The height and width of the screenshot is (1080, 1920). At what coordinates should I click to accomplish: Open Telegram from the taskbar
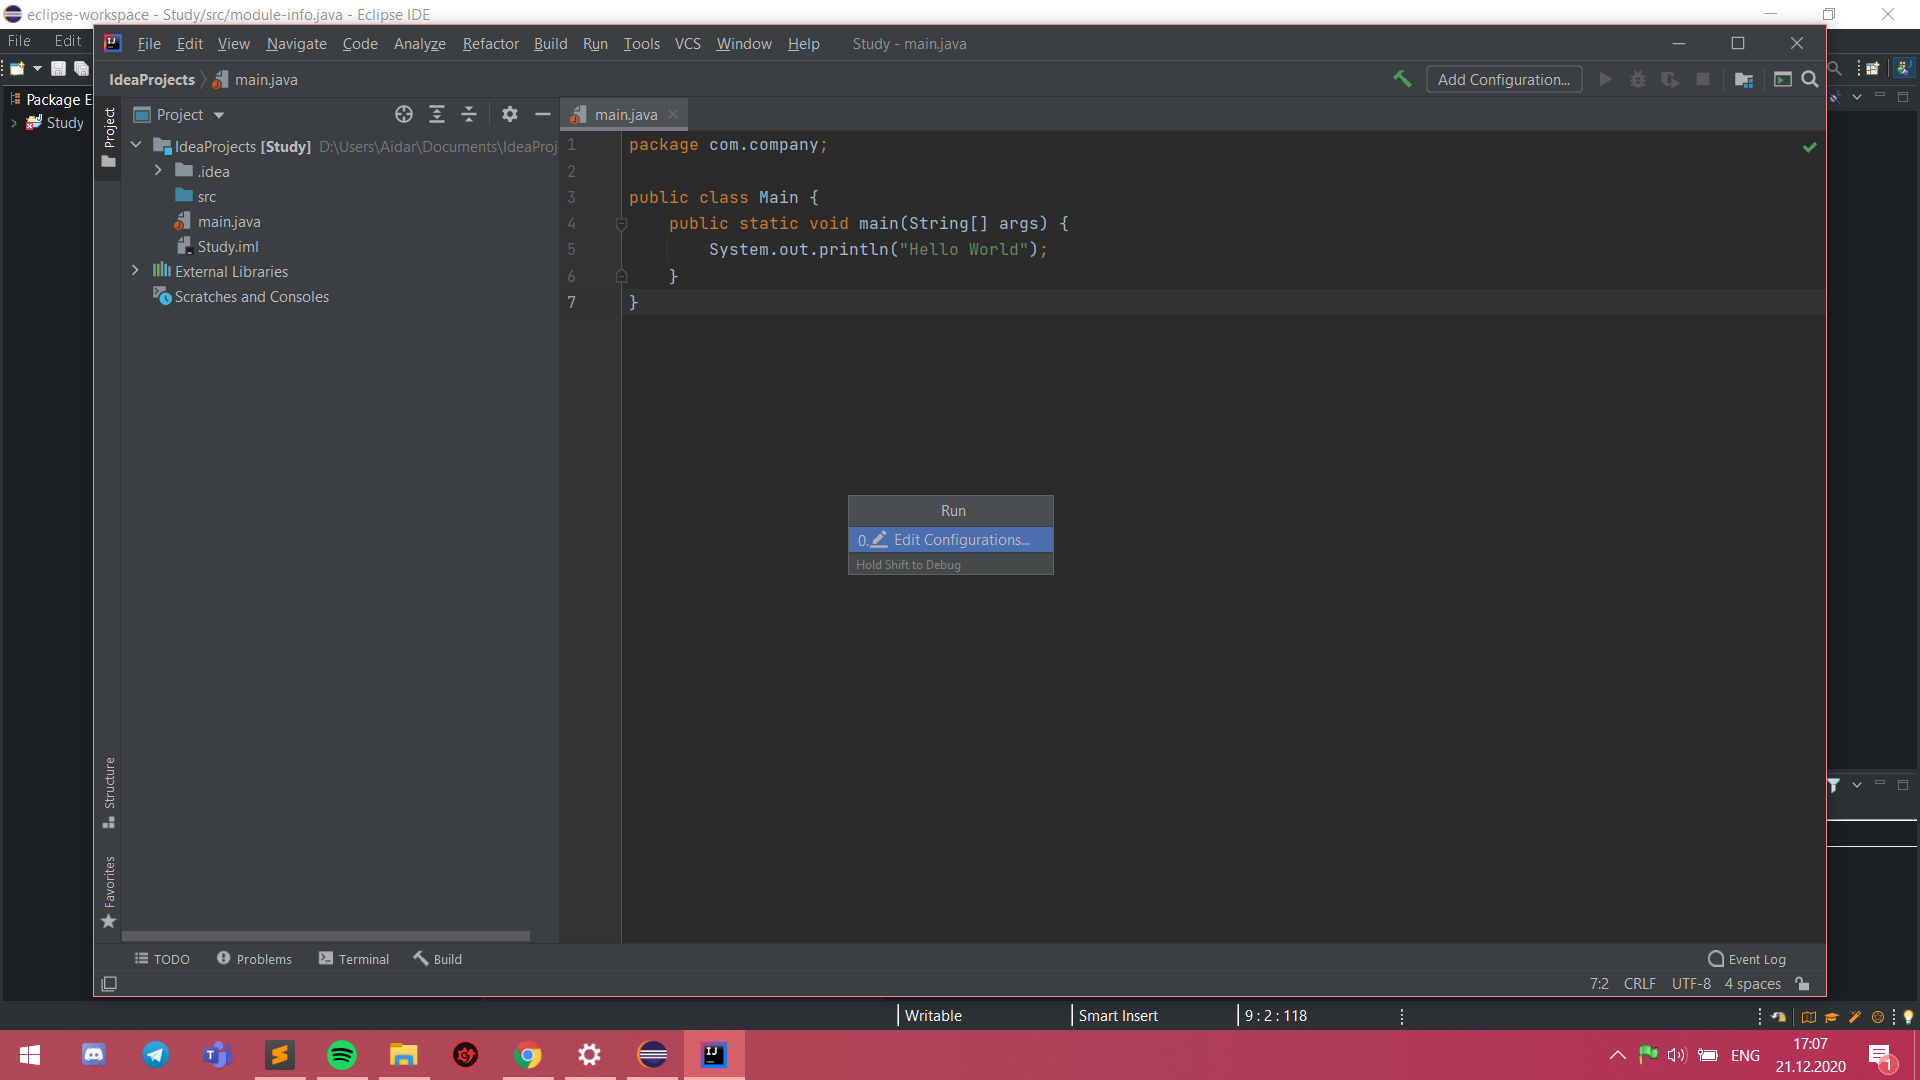tap(156, 1055)
